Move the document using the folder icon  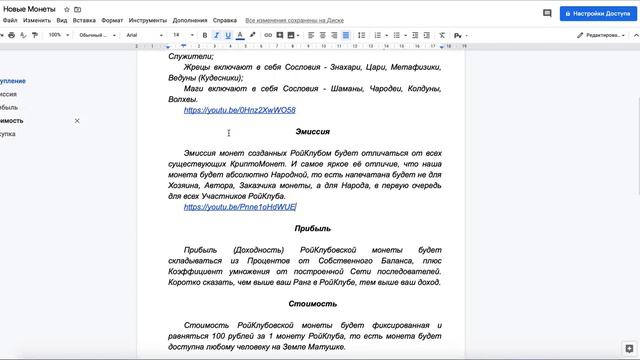pos(78,9)
